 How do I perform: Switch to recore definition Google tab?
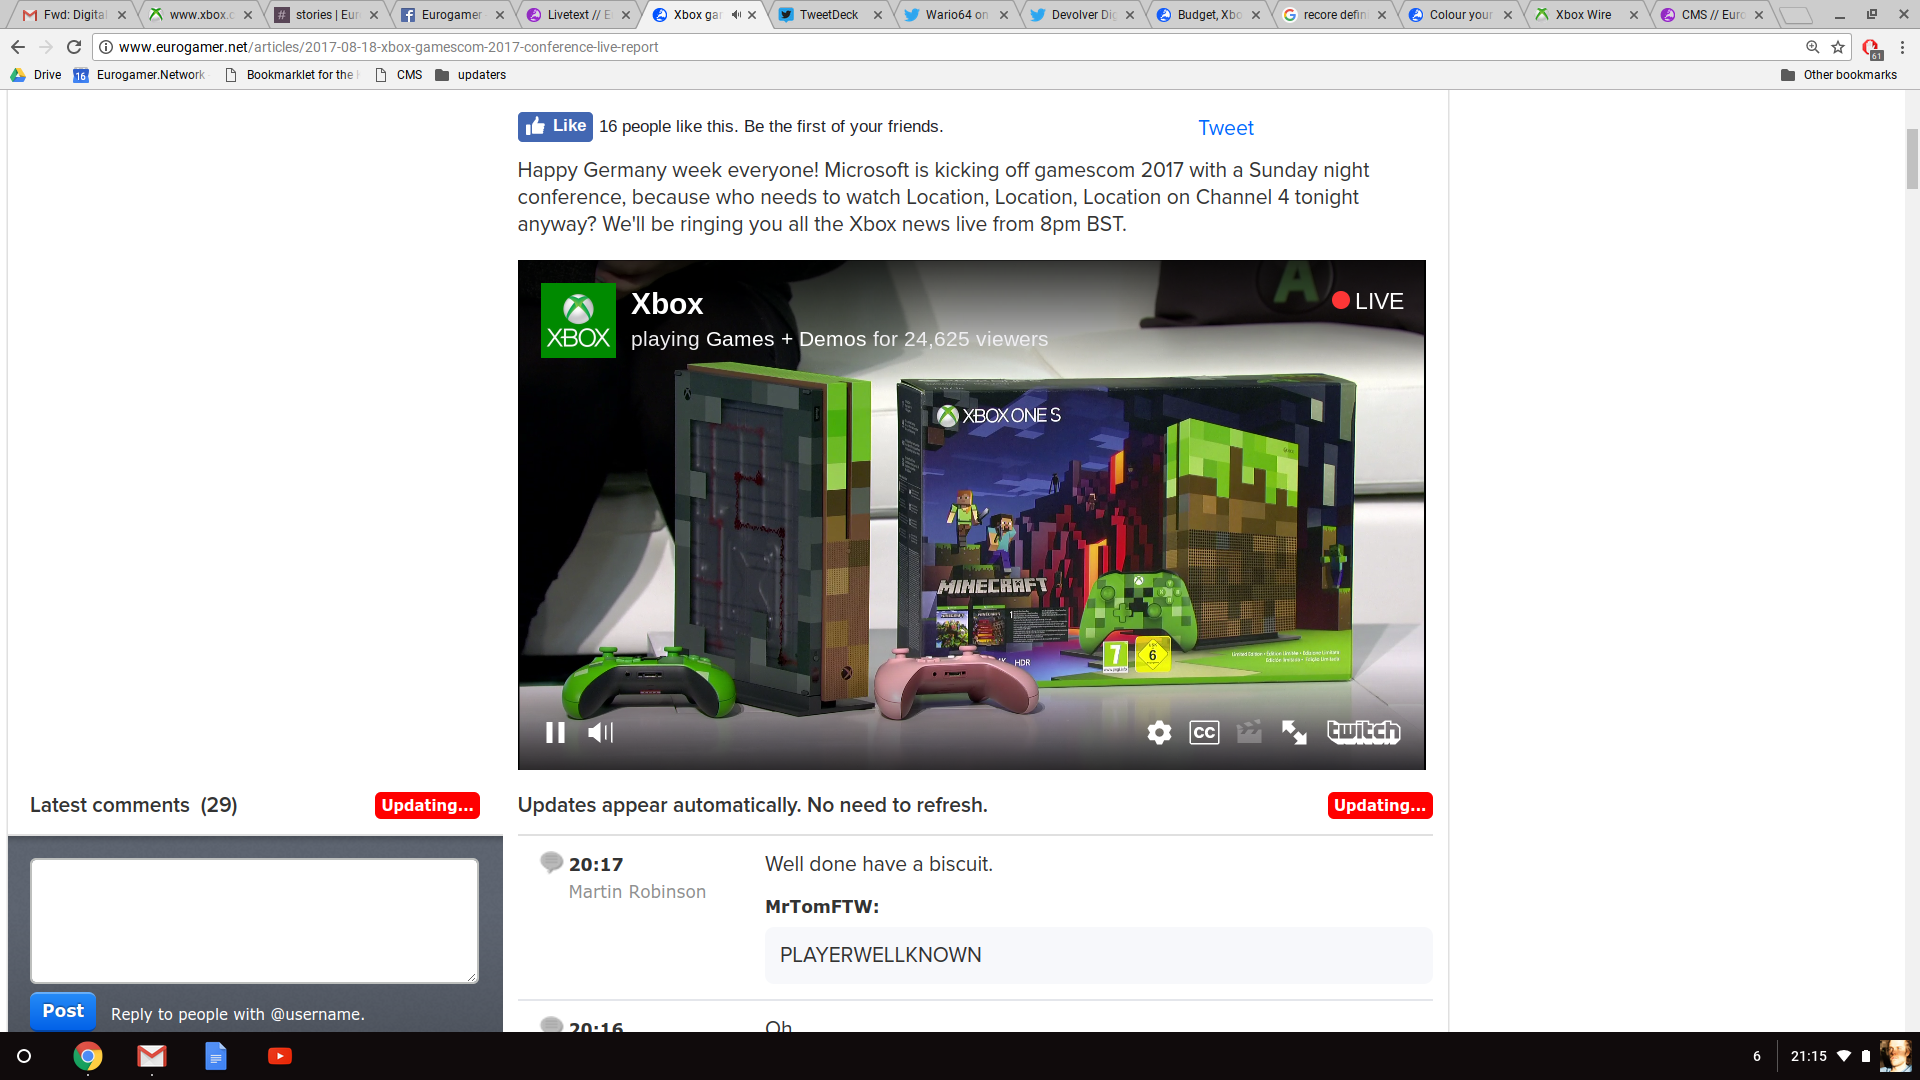click(x=1333, y=15)
